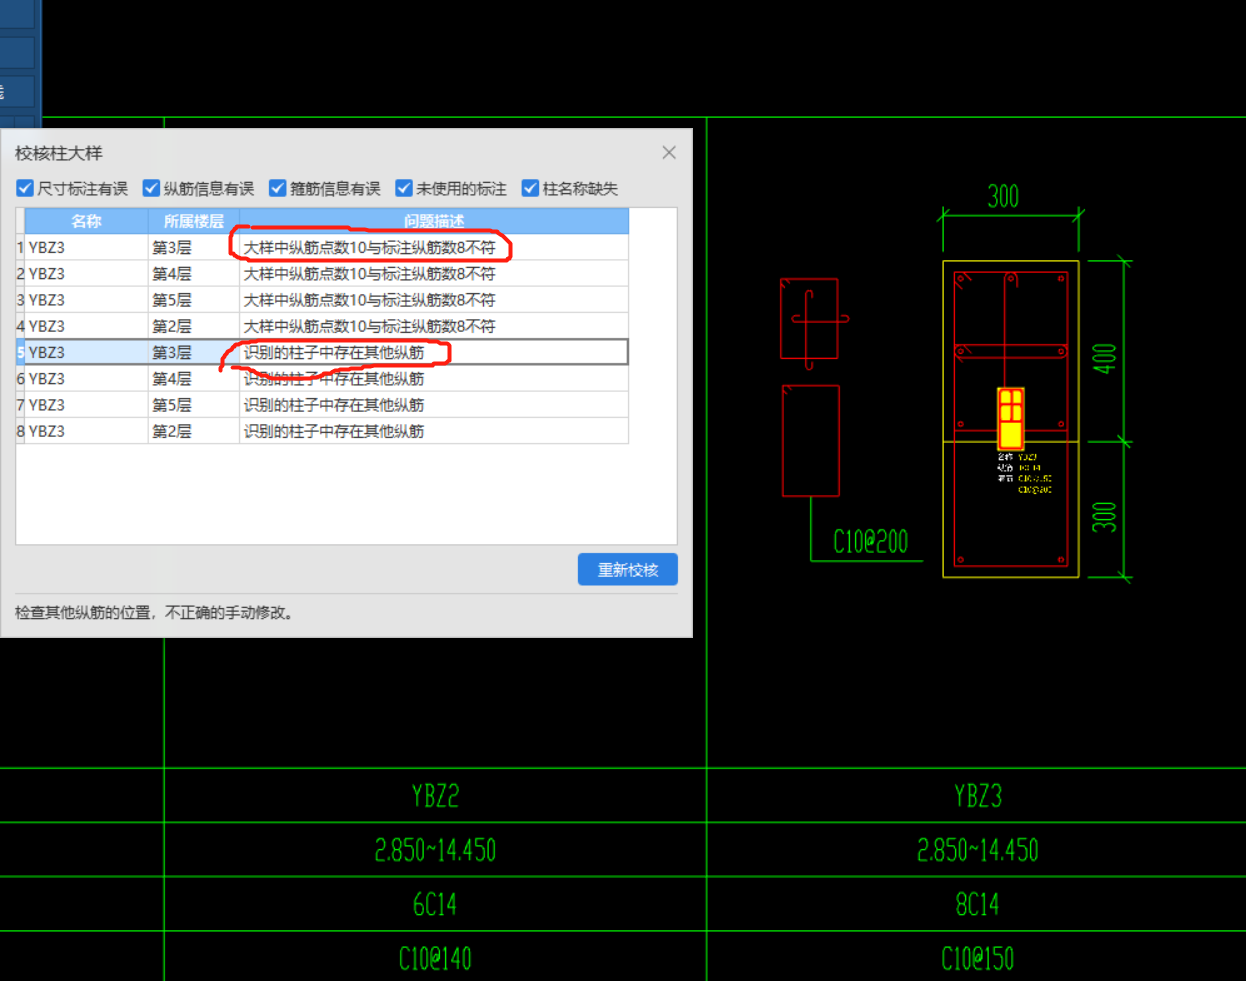The width and height of the screenshot is (1246, 981).
Task: Select row 8 YBZ3 name cell
Action: pos(86,431)
